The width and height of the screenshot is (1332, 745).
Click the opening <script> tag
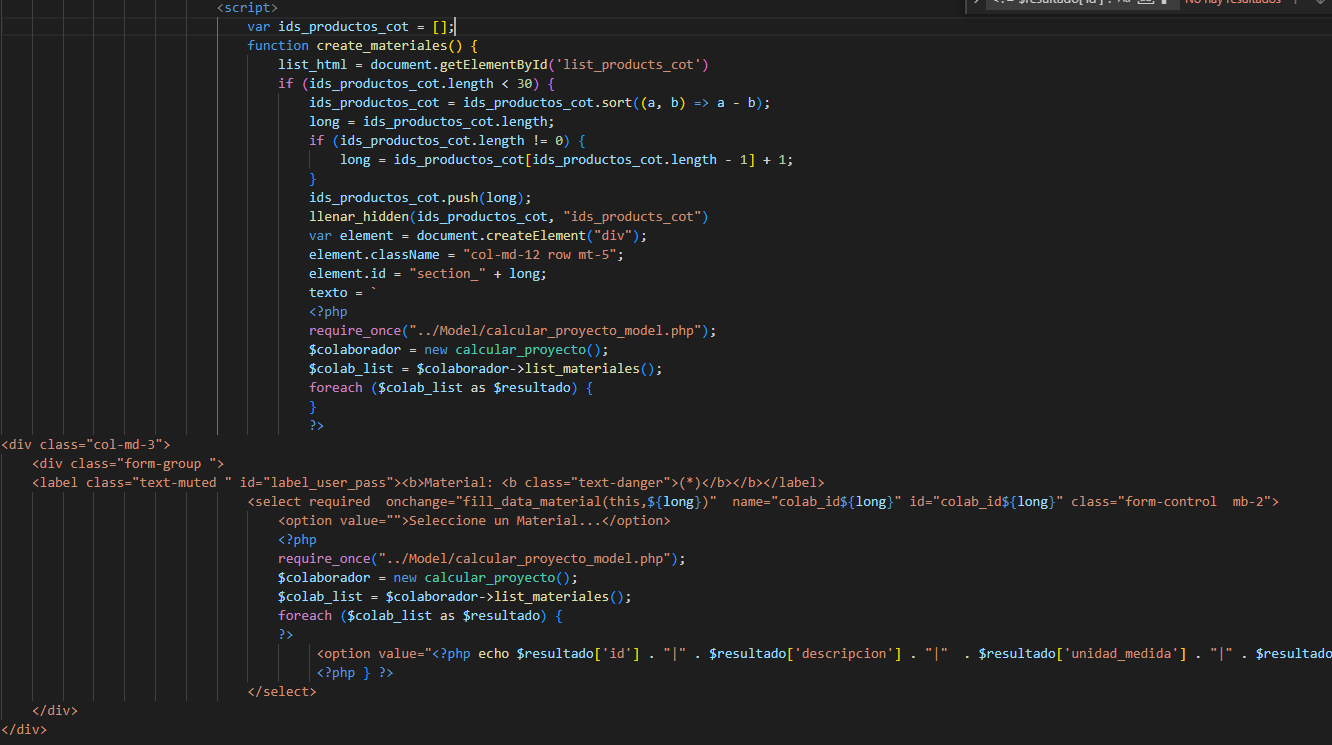(247, 7)
